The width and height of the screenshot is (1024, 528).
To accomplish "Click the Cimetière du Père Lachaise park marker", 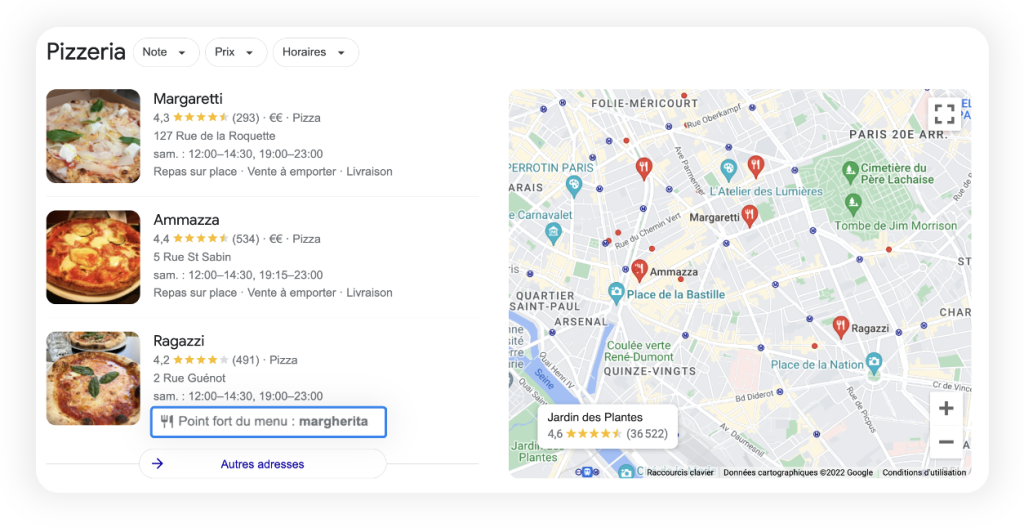I will pyautogui.click(x=850, y=171).
